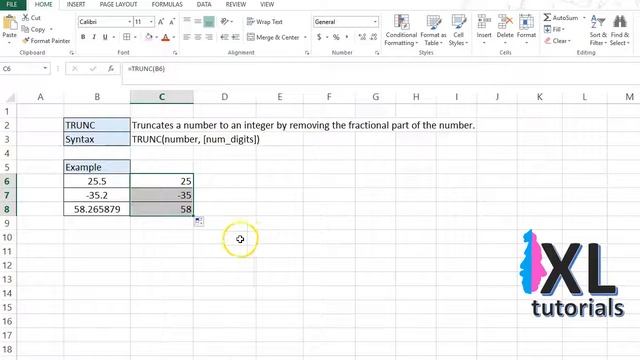
Task: Open Merge & Center dropdown arrow
Action: coord(305,38)
